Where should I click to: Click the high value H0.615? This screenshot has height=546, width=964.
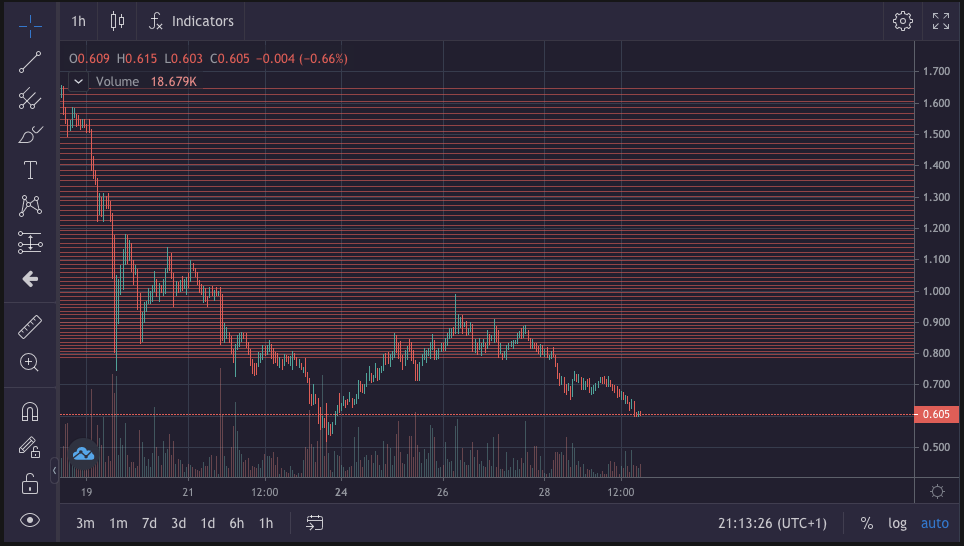pyautogui.click(x=137, y=59)
